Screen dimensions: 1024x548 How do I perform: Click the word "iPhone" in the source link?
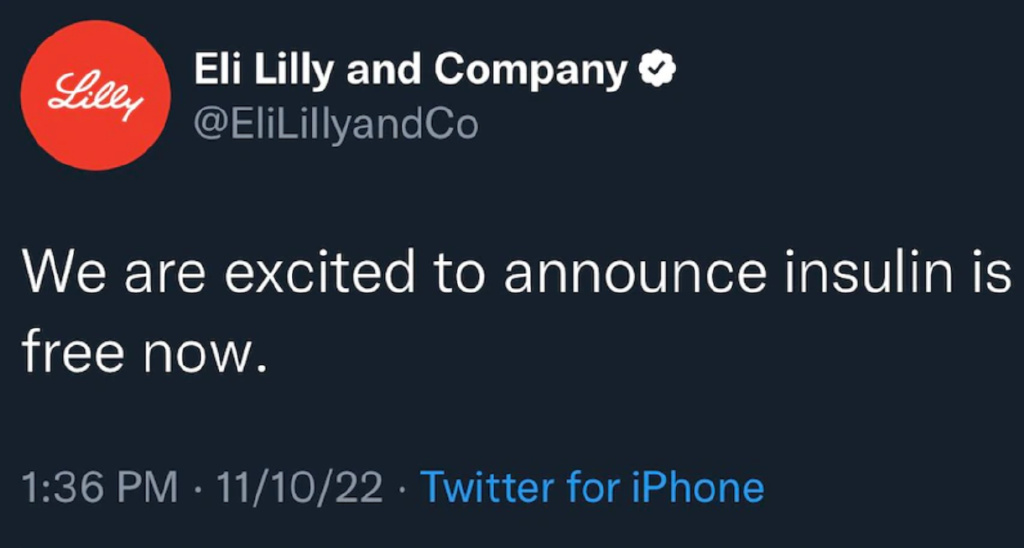(698, 488)
